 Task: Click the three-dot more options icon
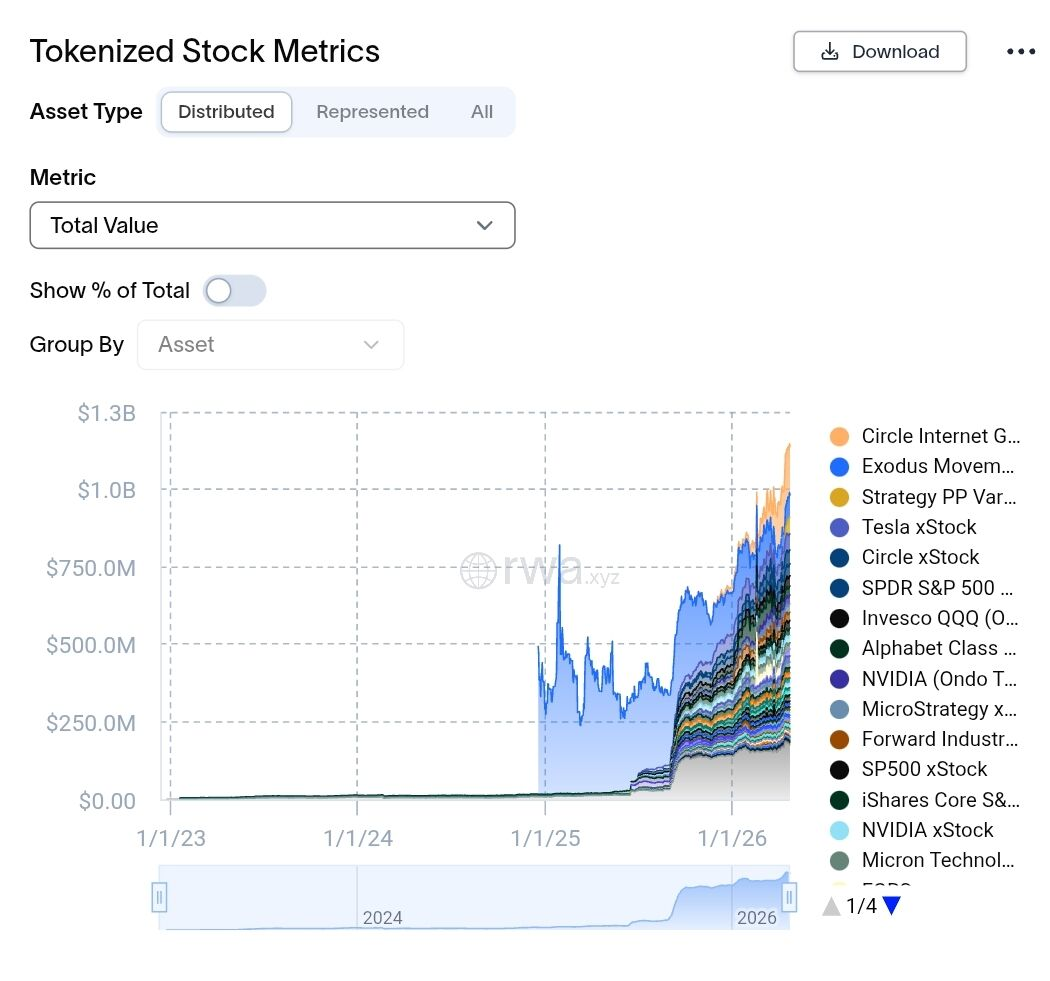[1020, 52]
